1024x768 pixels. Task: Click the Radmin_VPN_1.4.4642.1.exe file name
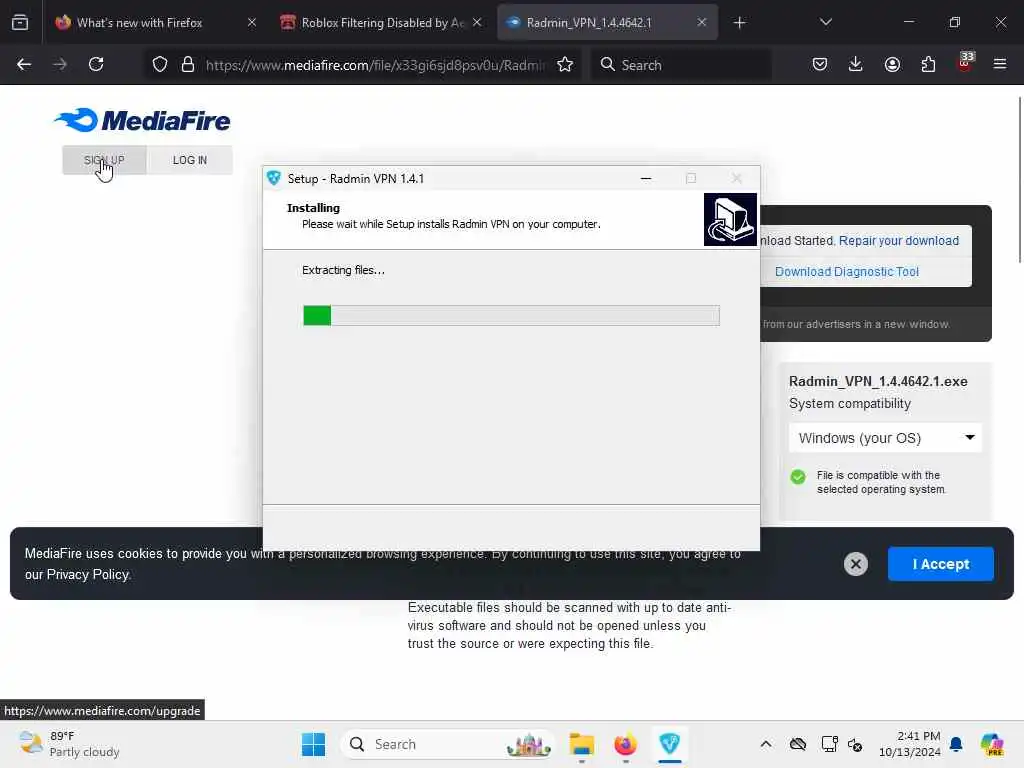tap(878, 381)
